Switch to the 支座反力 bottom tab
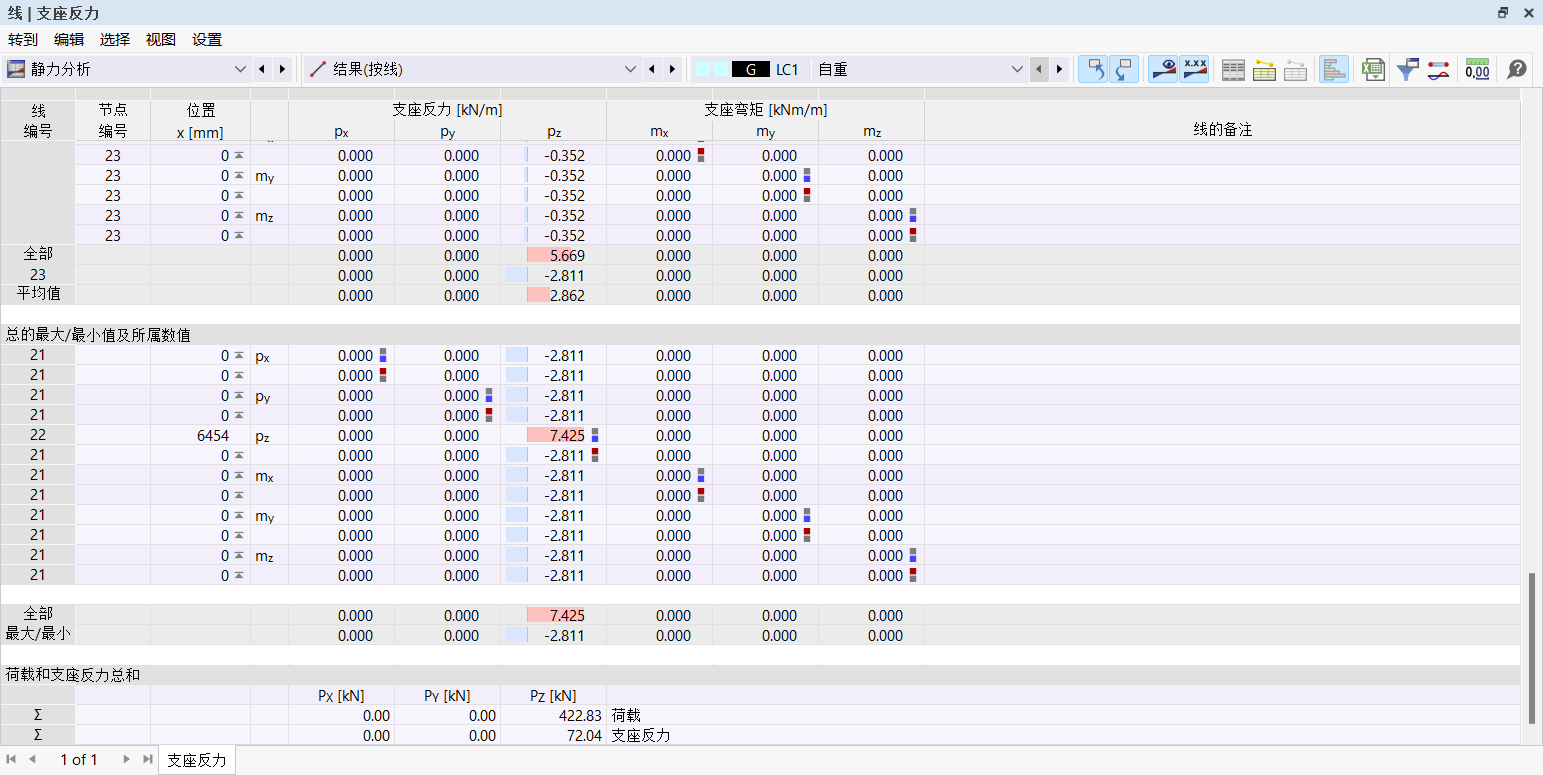Screen dimensions: 1543x775 (x=197, y=760)
